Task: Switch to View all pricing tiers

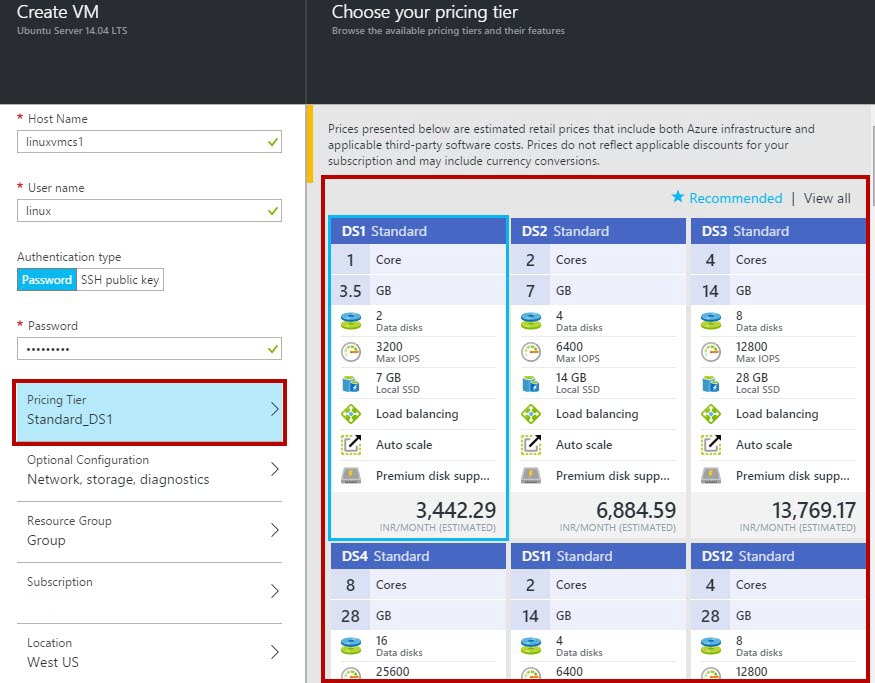Action: click(x=827, y=198)
